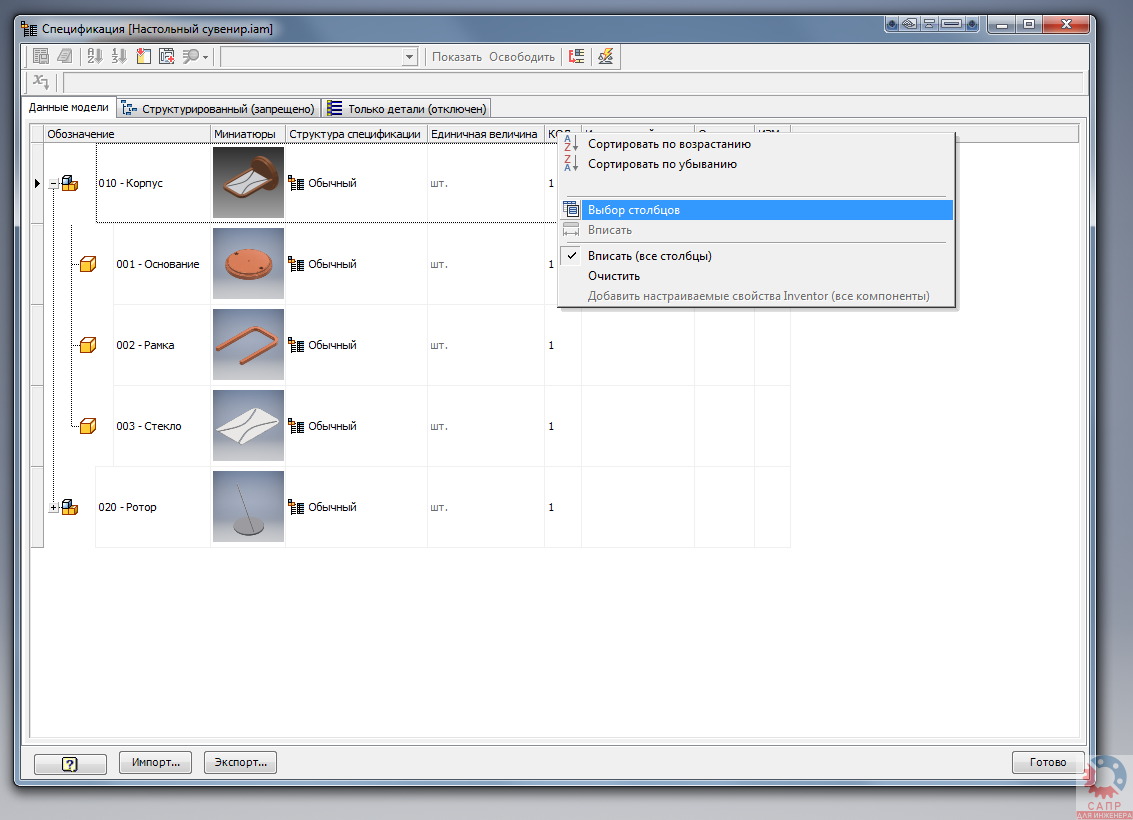Click the Ротор thumbnail image

point(248,506)
